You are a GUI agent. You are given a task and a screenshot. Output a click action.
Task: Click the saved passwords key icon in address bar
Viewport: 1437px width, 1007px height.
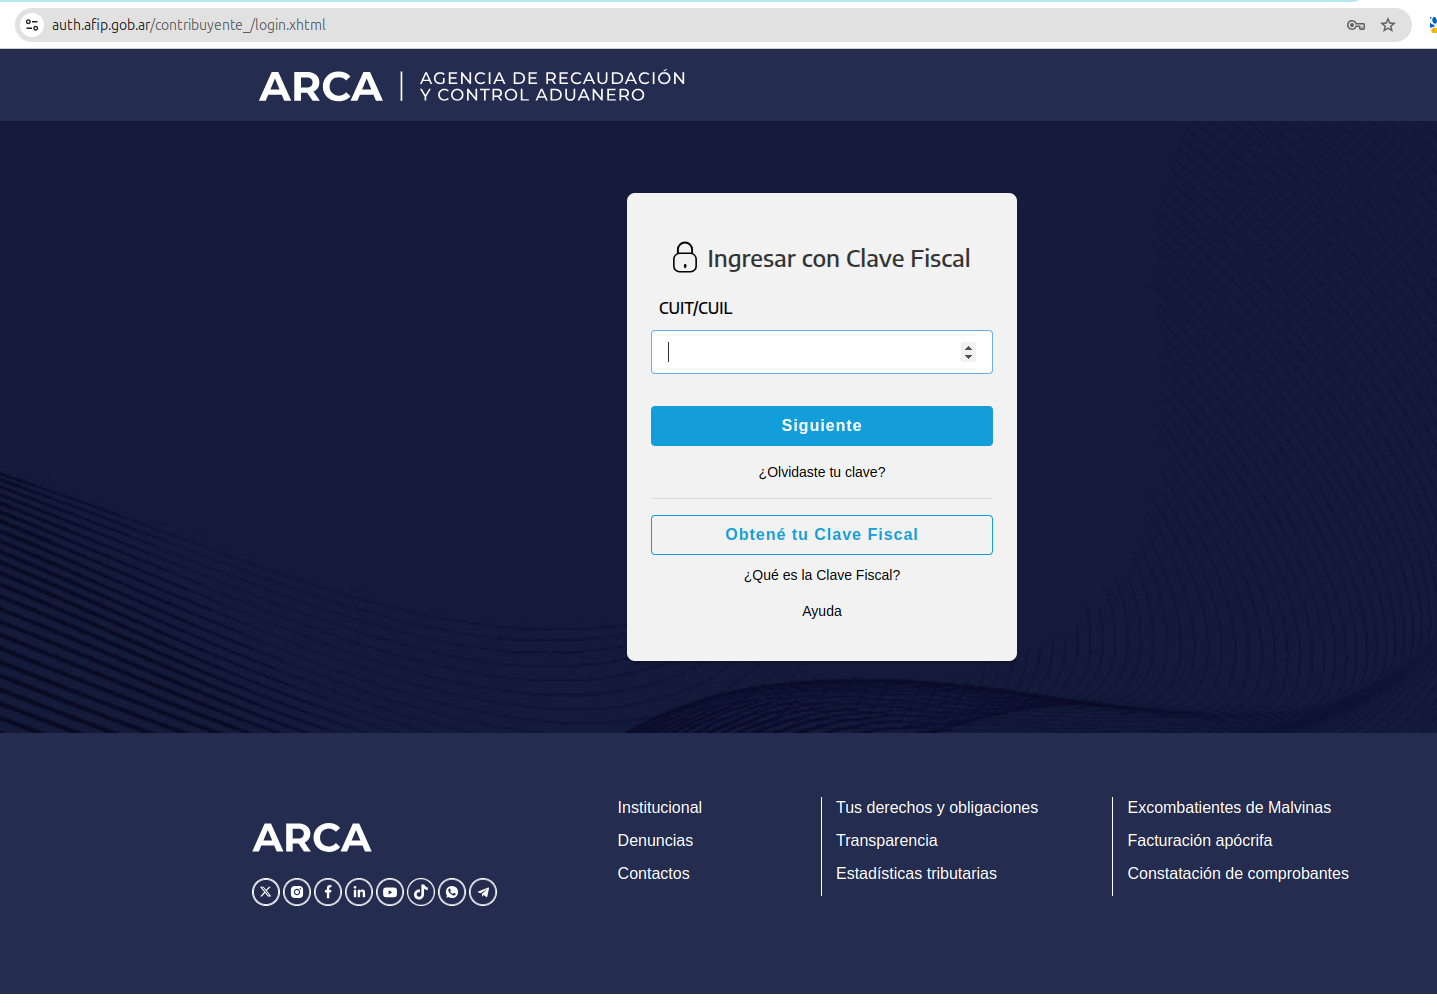pos(1356,25)
